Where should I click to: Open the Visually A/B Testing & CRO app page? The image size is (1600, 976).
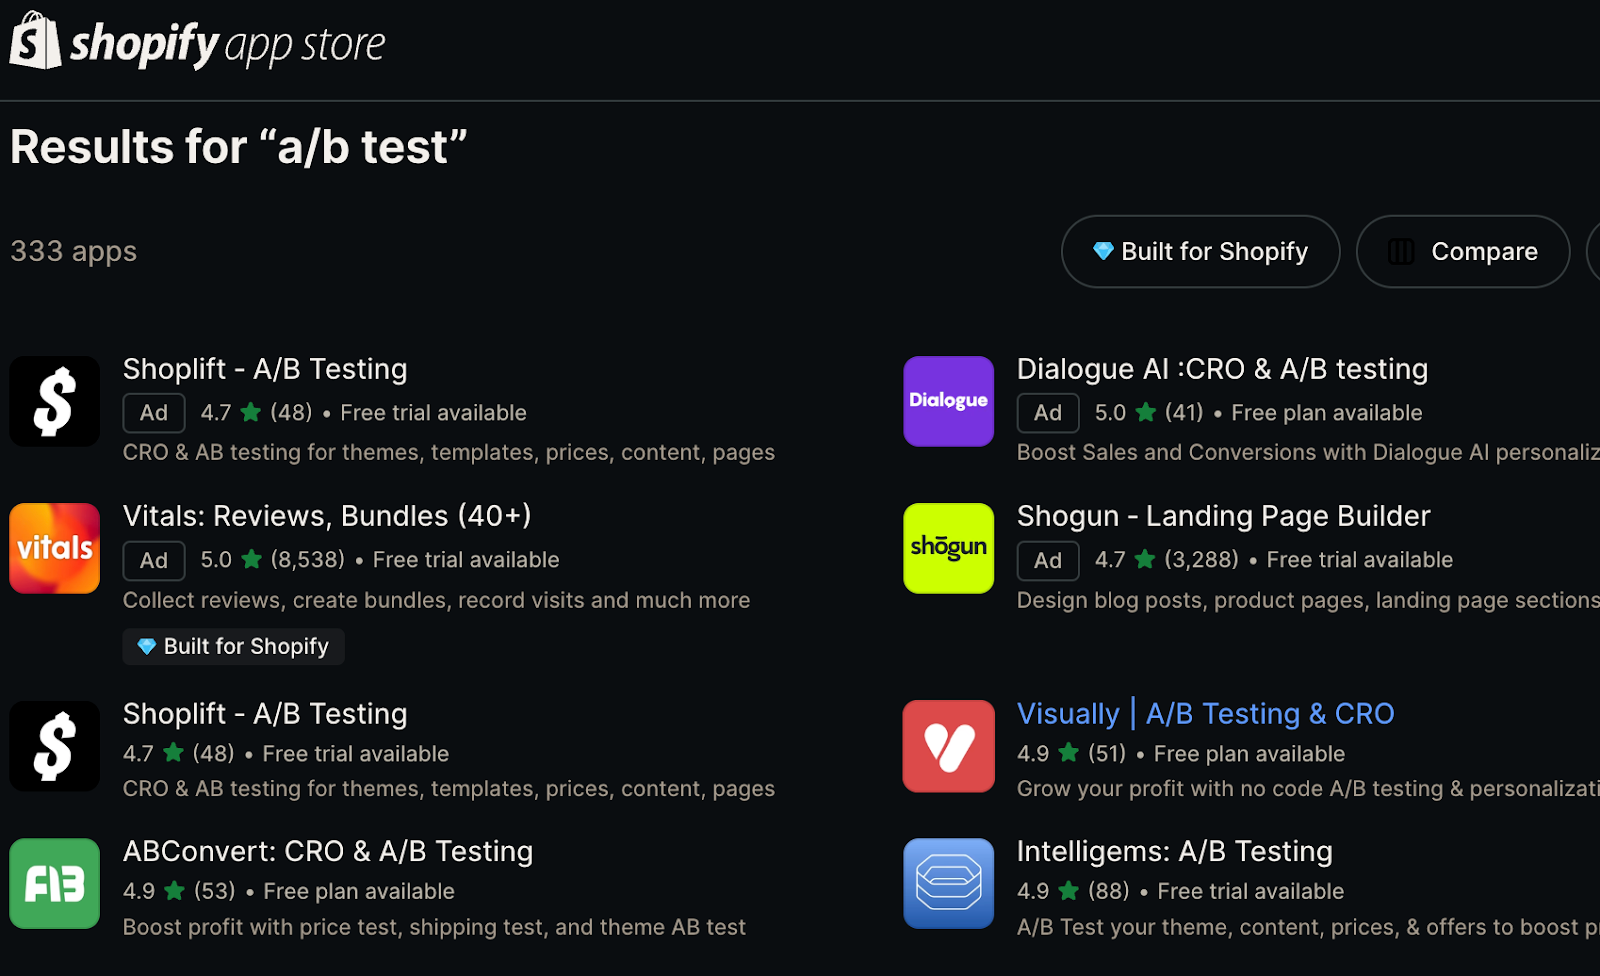(1205, 713)
